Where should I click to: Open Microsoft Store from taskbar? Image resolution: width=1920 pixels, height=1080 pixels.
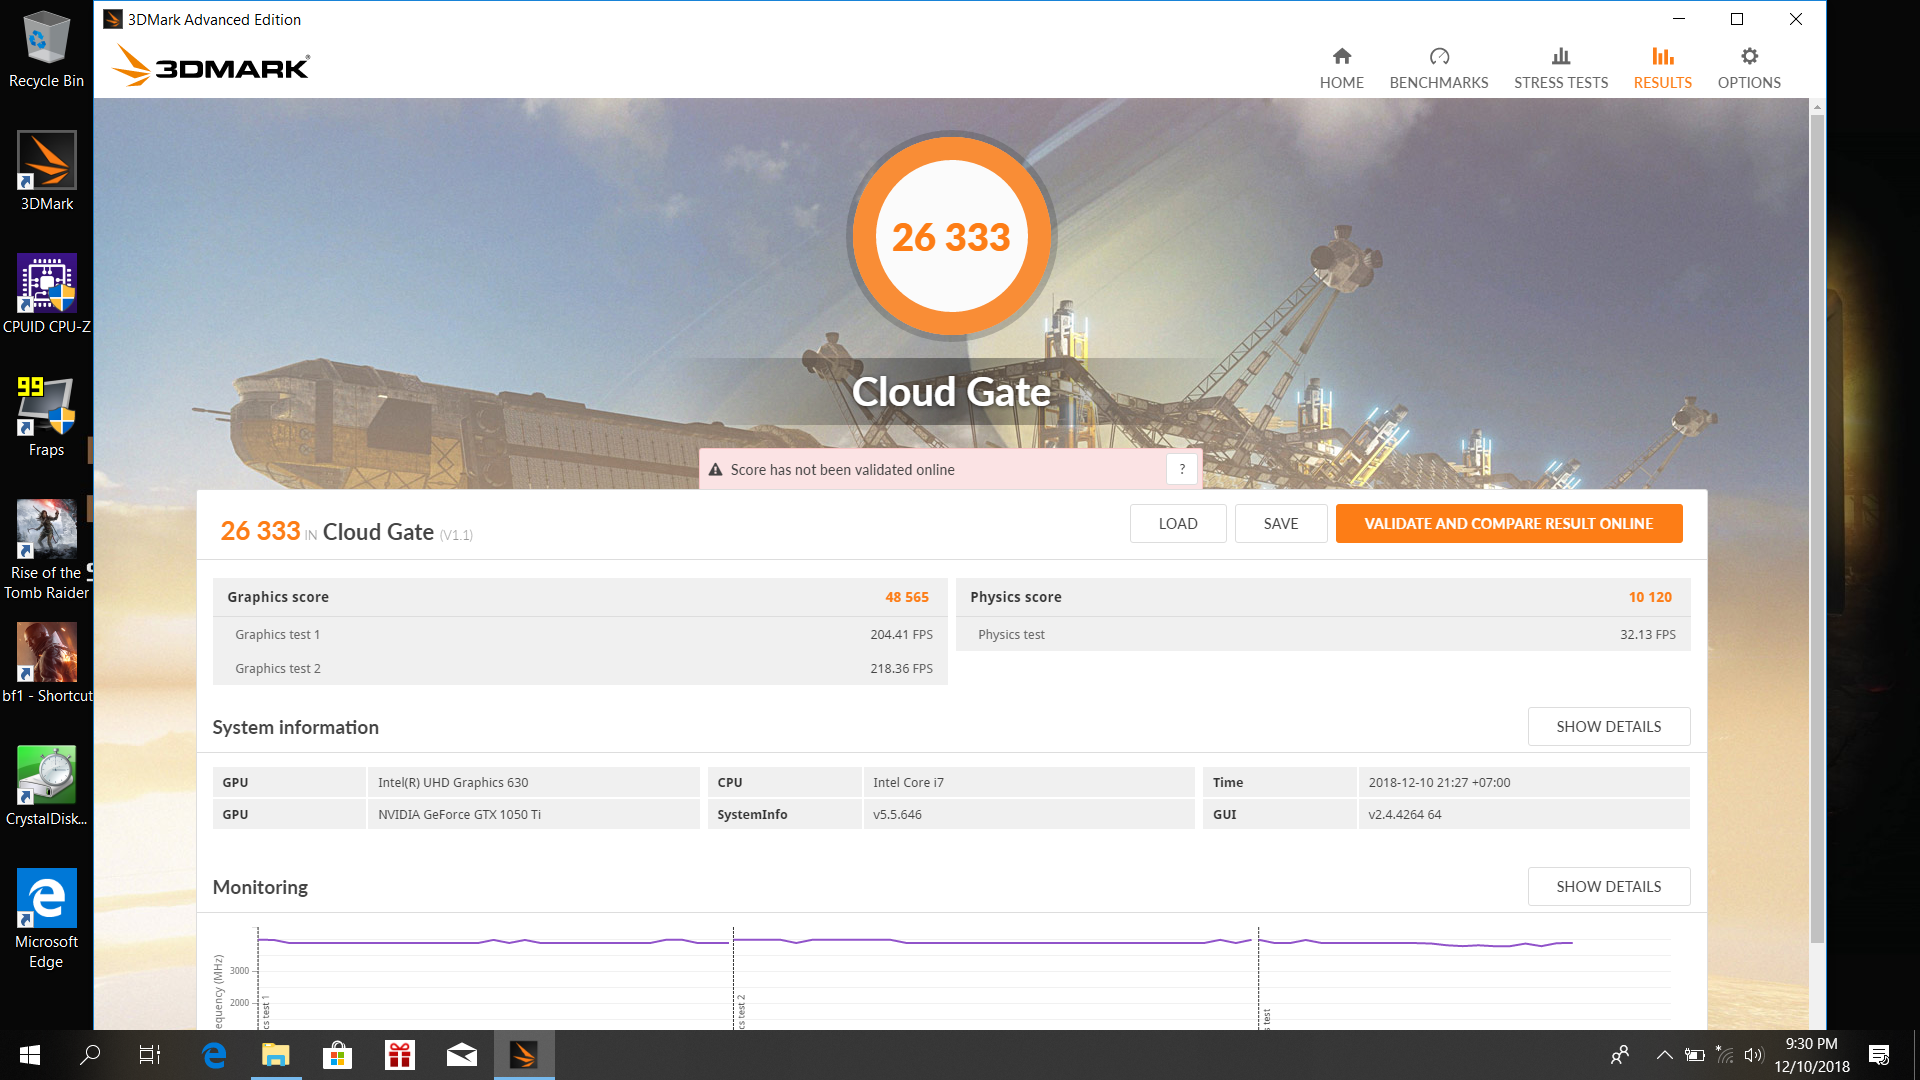point(338,1055)
